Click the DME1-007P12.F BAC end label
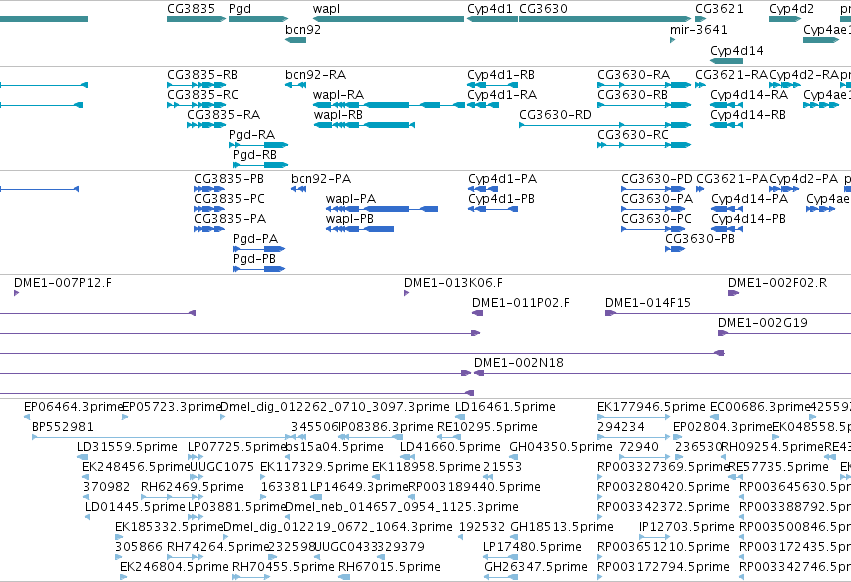The height and width of the screenshot is (582, 851). pos(63,283)
